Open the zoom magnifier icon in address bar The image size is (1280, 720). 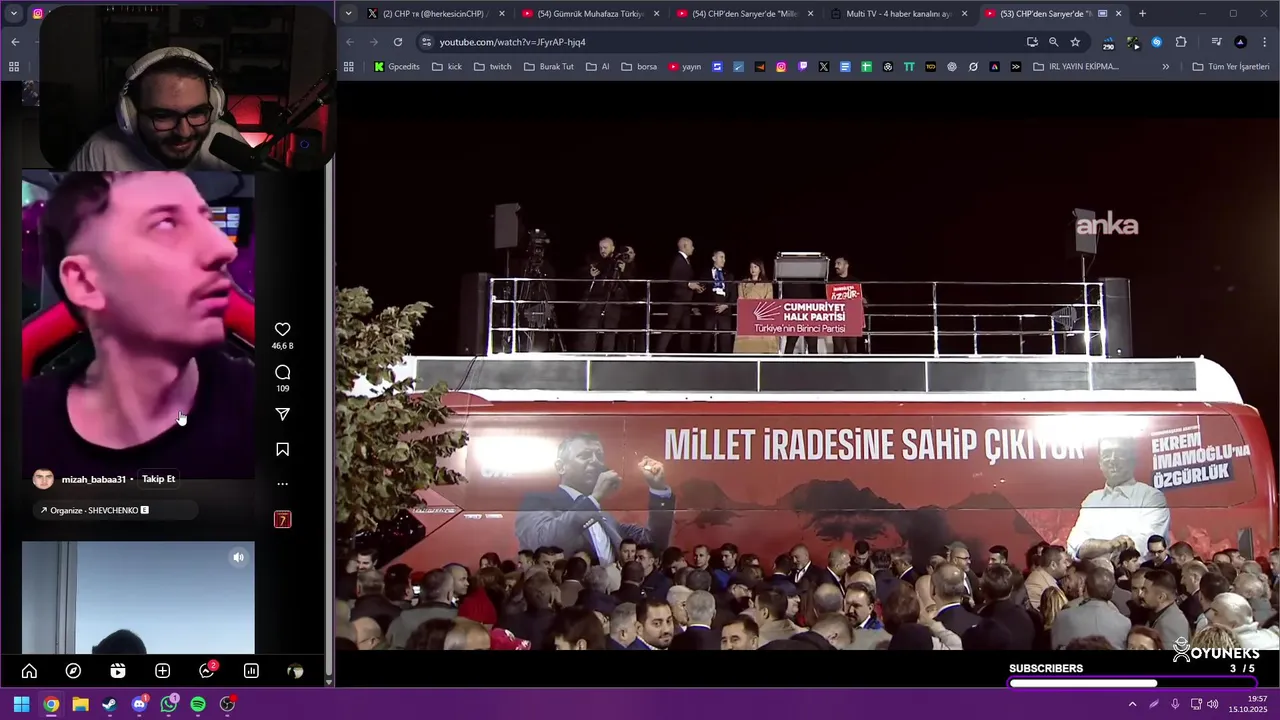coord(1053,42)
